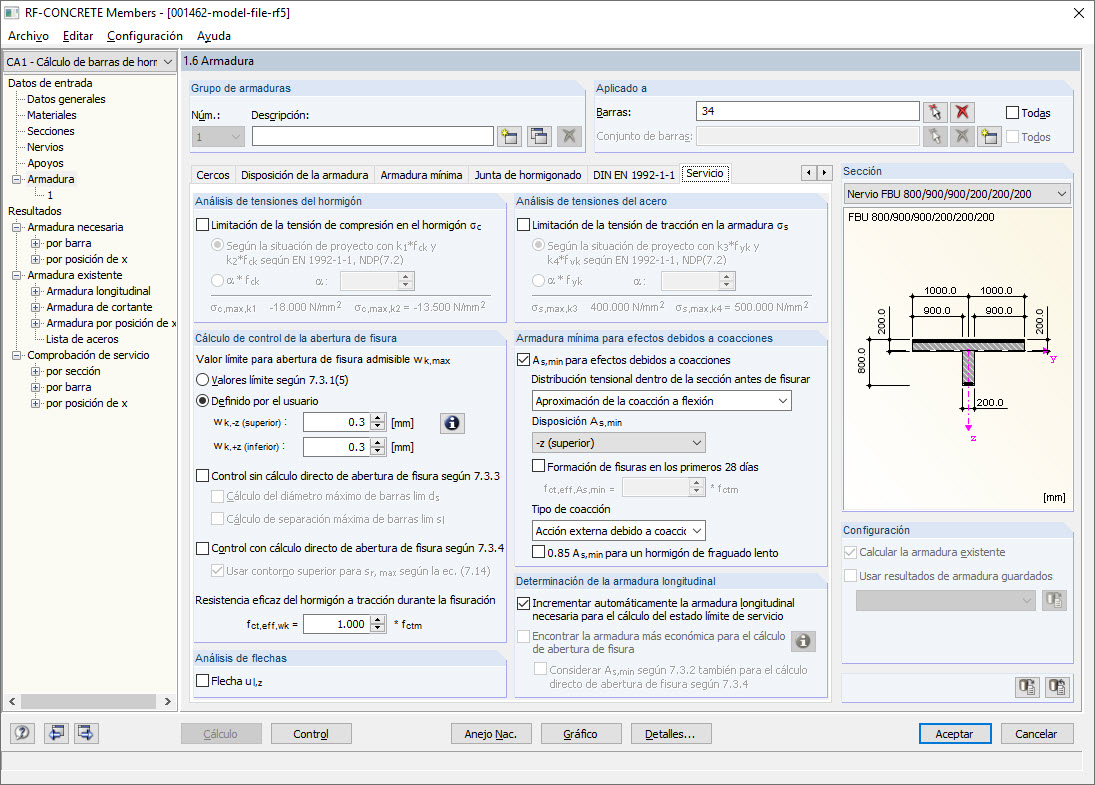Collapse the Comprobación de servicio node
The width and height of the screenshot is (1095, 785).
pos(16,355)
